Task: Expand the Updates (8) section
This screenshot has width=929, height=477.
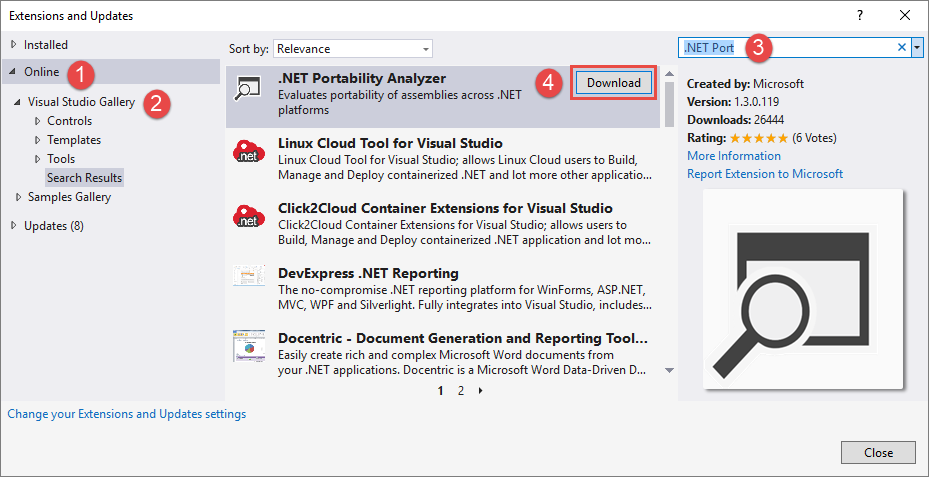Action: click(14, 226)
